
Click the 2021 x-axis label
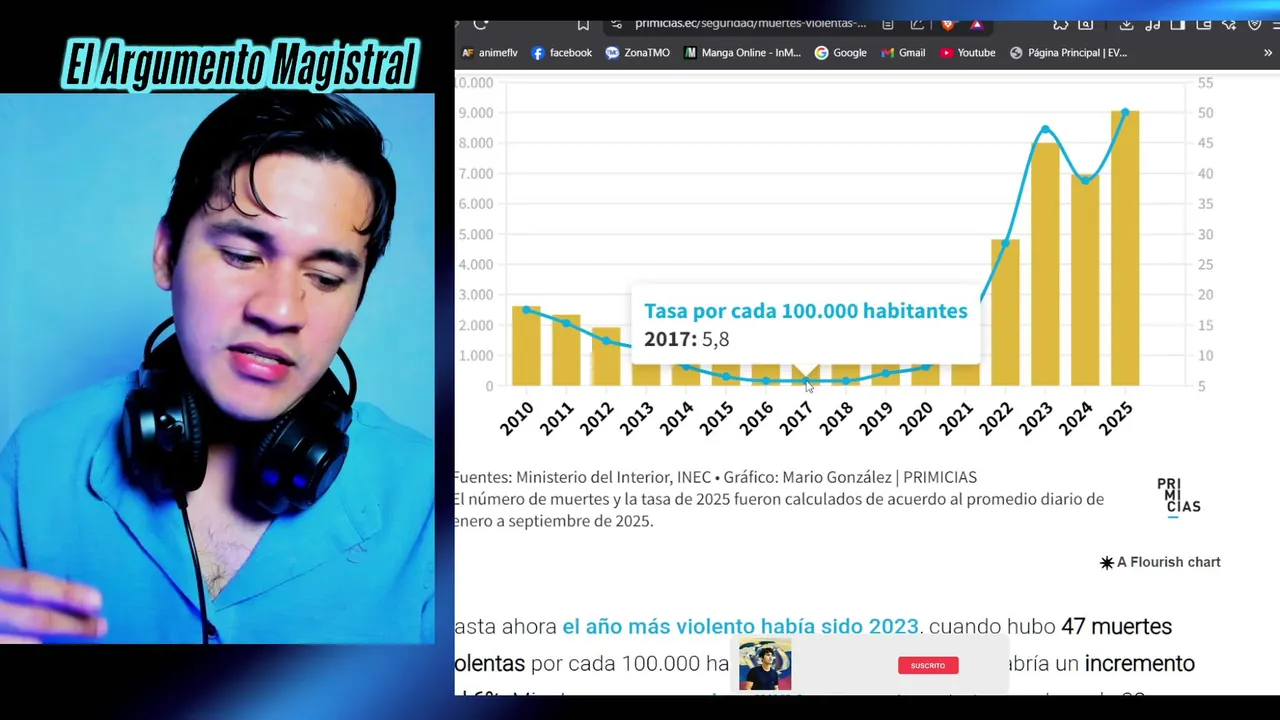(956, 418)
